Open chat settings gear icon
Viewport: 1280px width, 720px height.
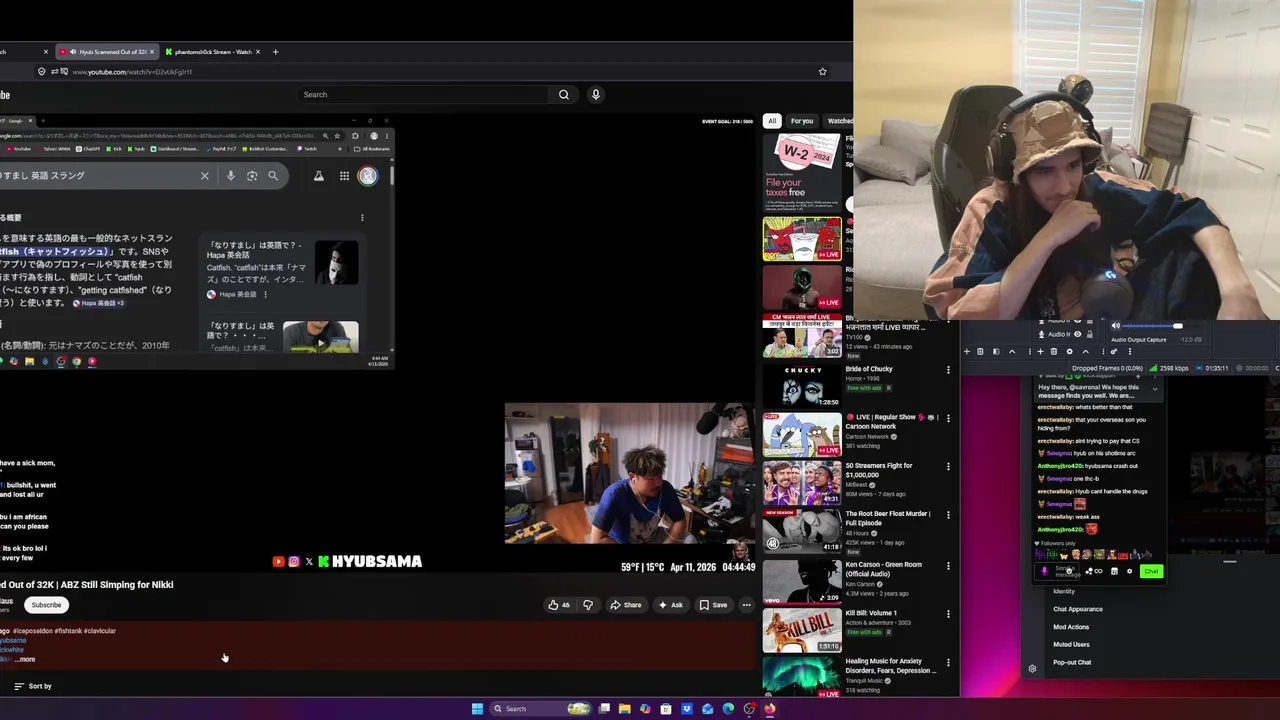pos(1130,571)
